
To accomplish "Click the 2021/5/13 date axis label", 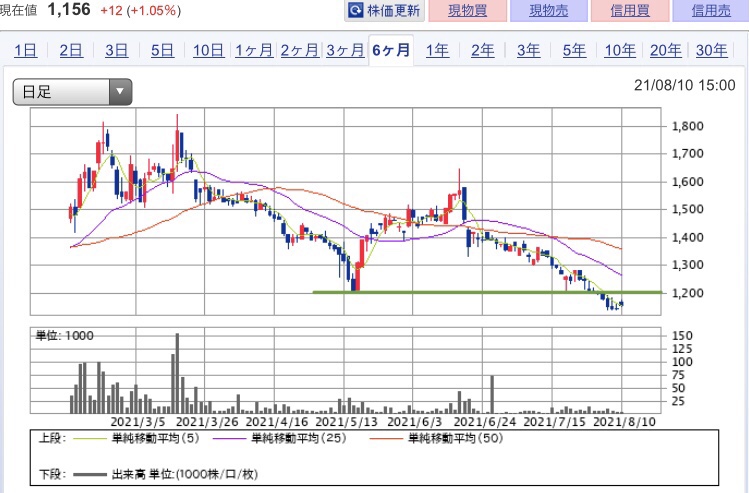I will pyautogui.click(x=346, y=422).
